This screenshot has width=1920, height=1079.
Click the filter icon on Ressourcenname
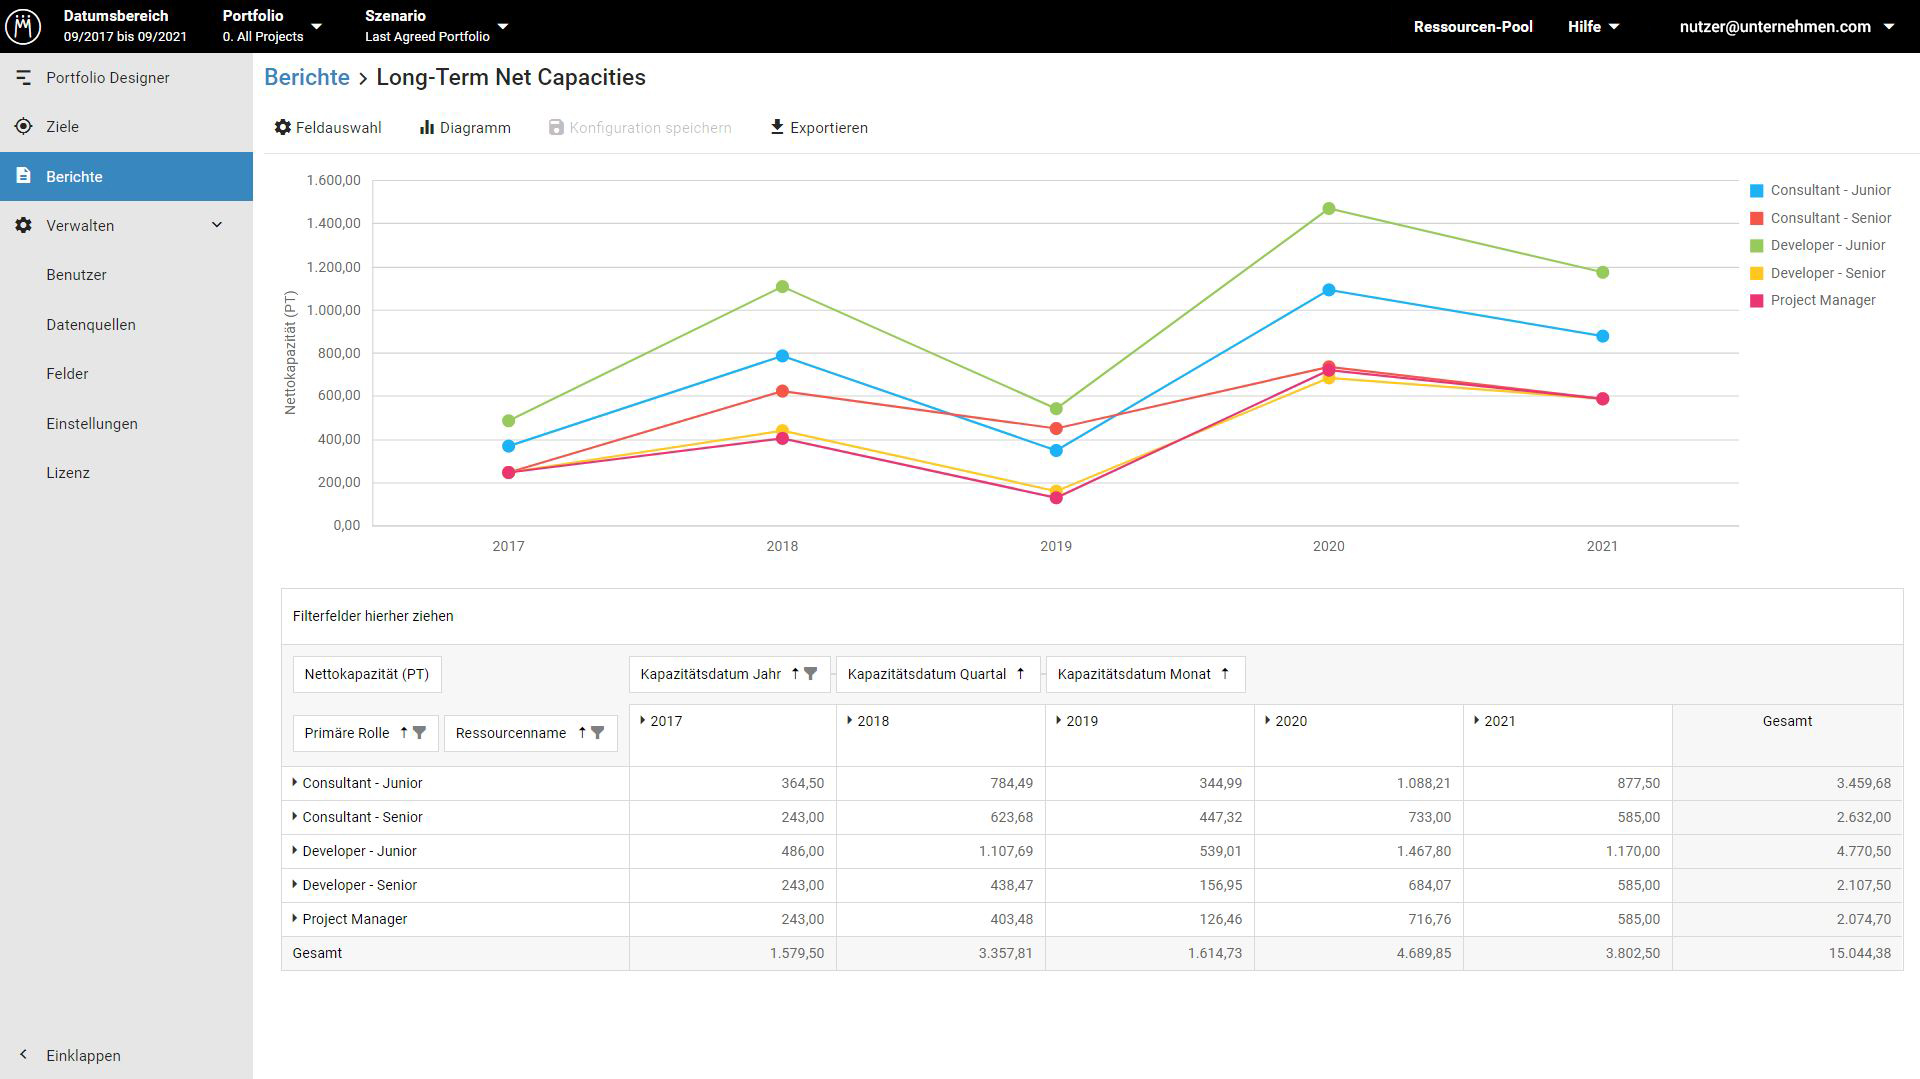click(x=598, y=733)
